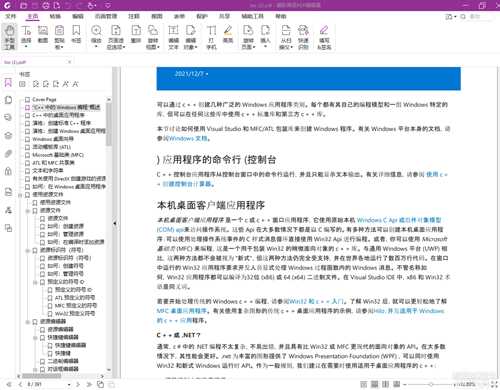Switch to the 主页 (Home) ribbon tab

(x=33, y=16)
